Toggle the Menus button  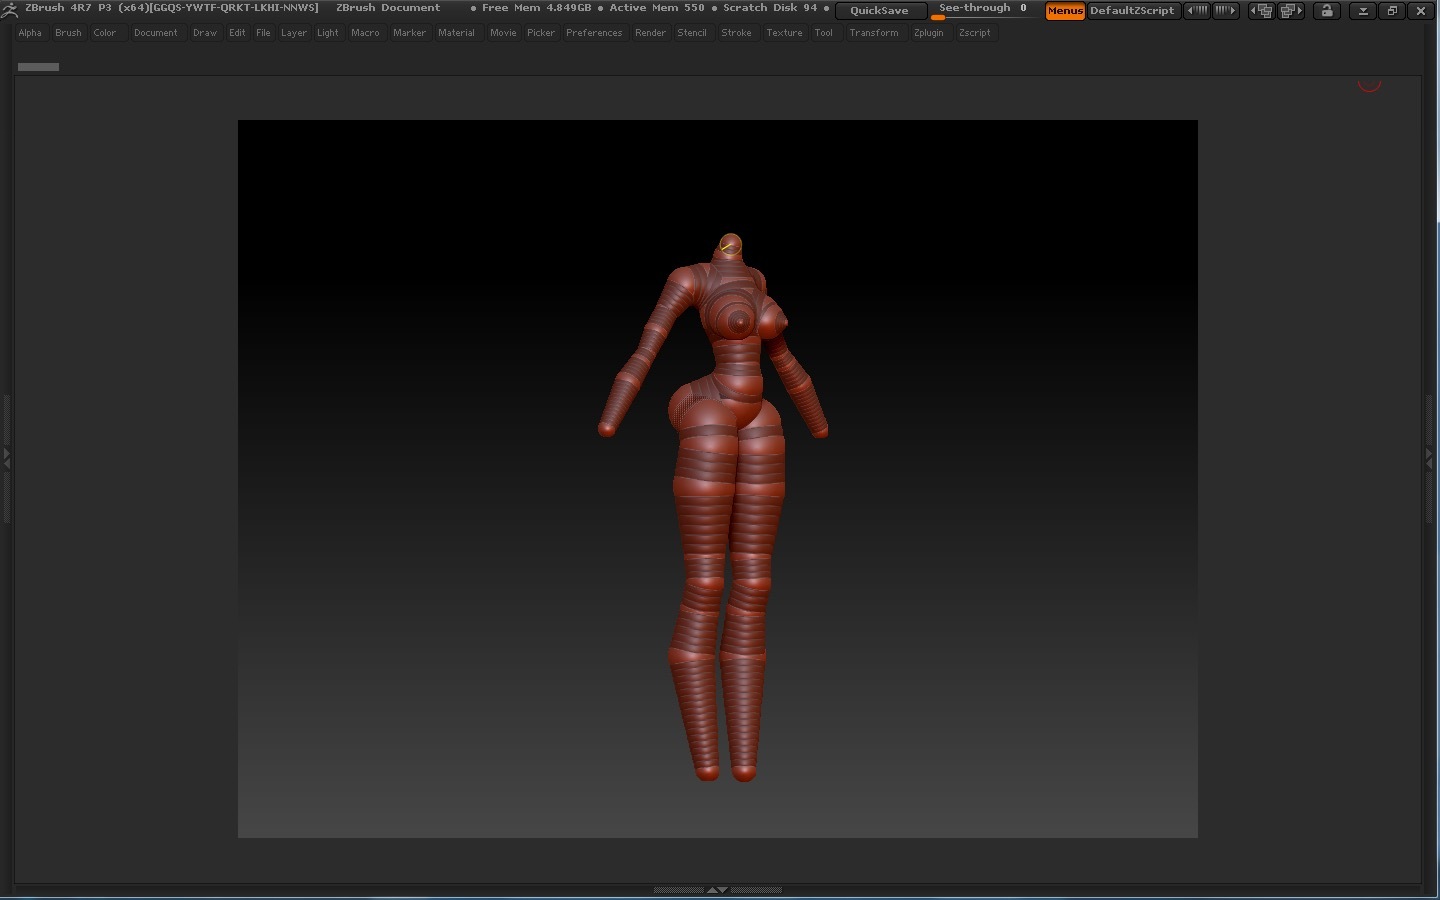1065,10
